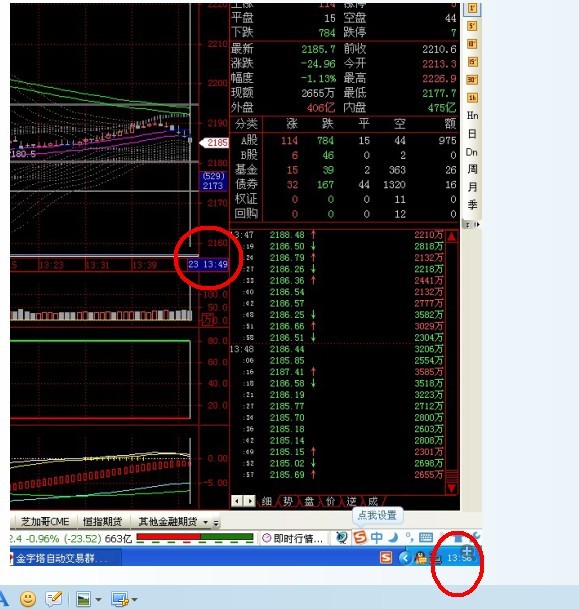Switch to weekly 周 chart period
Viewport: 579px width, 609px height.
click(x=472, y=169)
